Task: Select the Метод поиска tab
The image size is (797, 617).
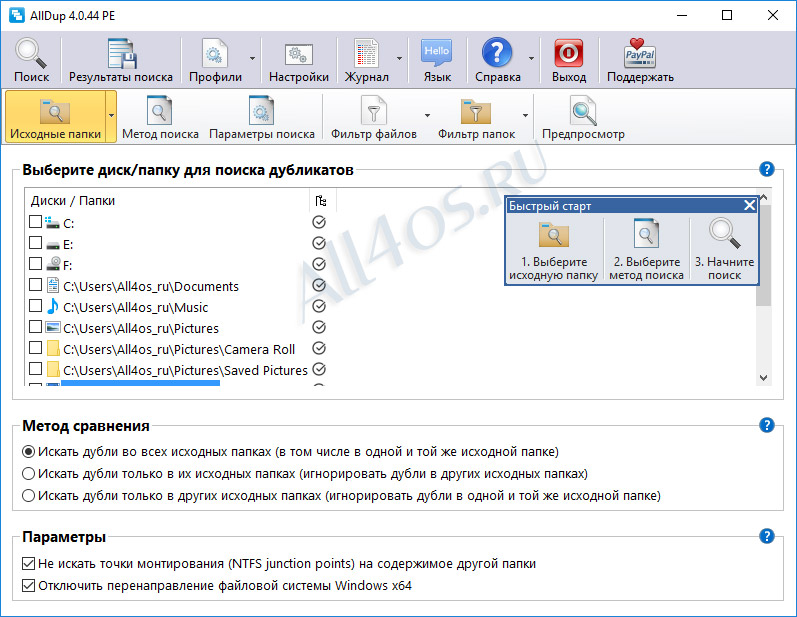Action: (160, 117)
